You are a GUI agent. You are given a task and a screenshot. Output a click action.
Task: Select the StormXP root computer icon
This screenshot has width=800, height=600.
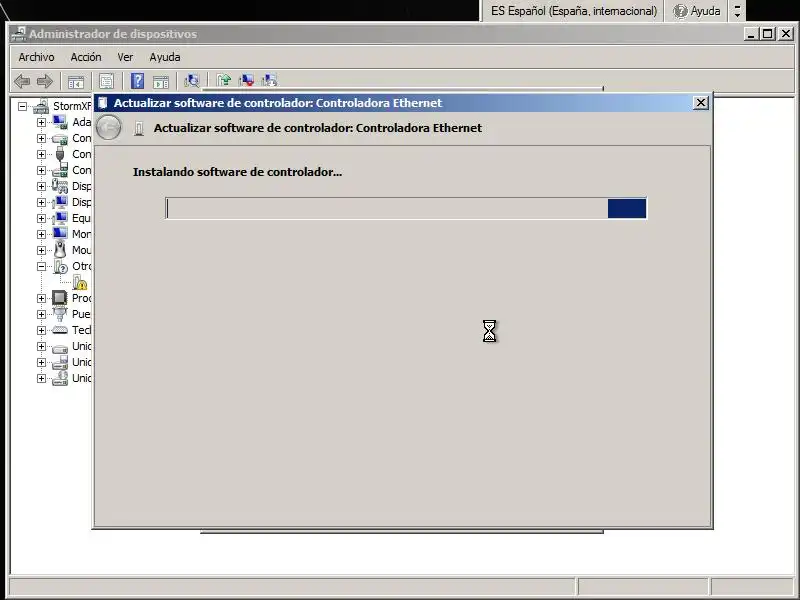pos(41,106)
